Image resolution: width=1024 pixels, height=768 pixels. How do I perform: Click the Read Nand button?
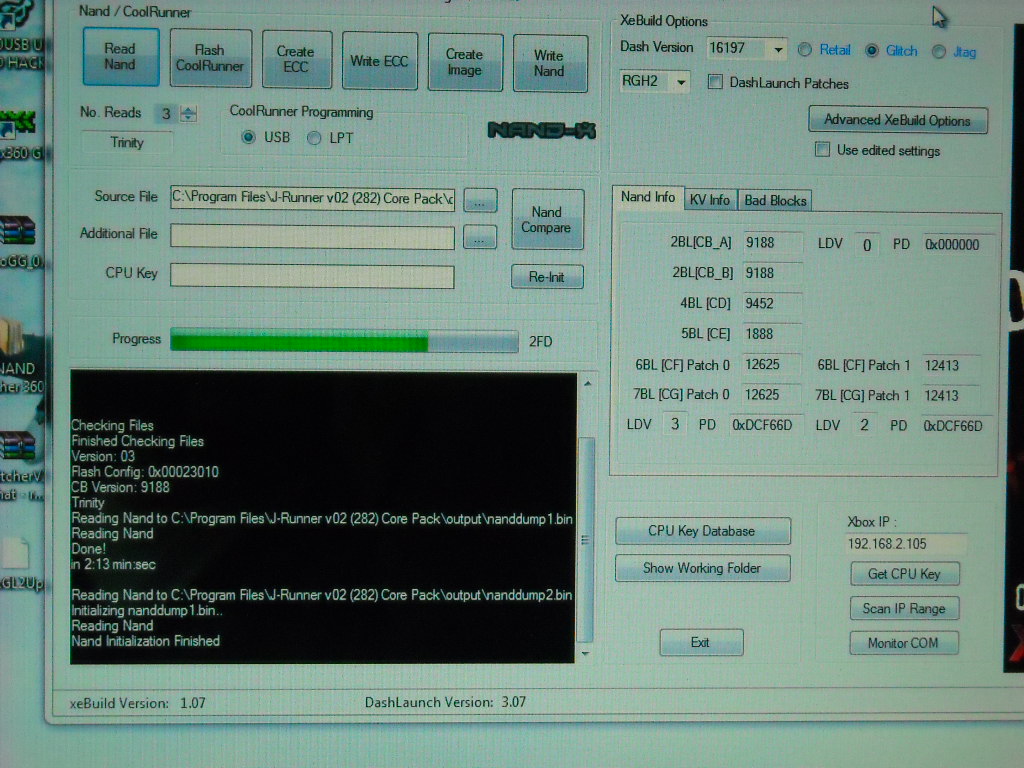click(x=119, y=57)
